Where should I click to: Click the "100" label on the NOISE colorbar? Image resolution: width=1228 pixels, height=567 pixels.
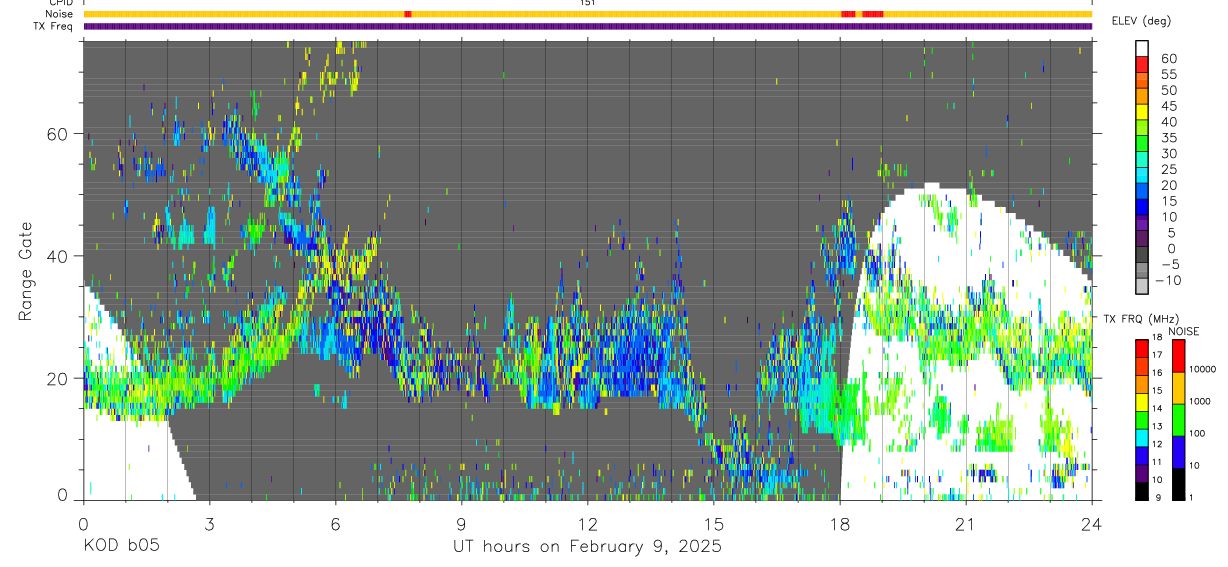click(x=1199, y=434)
